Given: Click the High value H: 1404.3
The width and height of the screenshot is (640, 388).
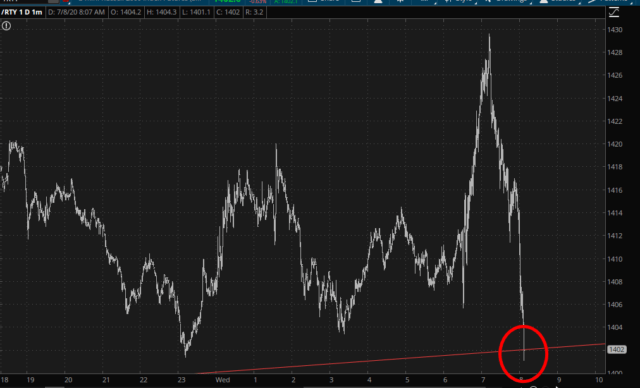Looking at the screenshot, I should tap(161, 12).
